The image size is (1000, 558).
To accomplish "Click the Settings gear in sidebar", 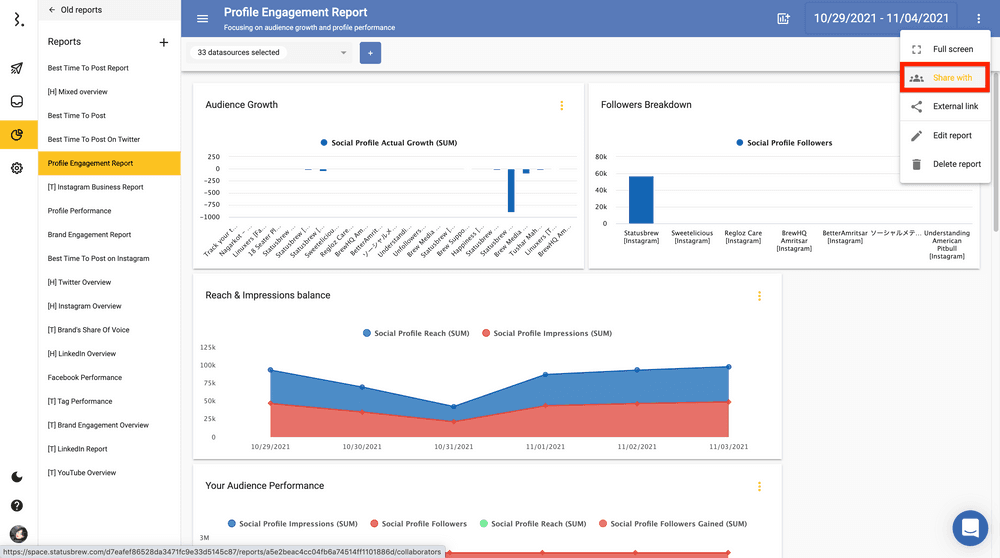I will click(x=17, y=168).
